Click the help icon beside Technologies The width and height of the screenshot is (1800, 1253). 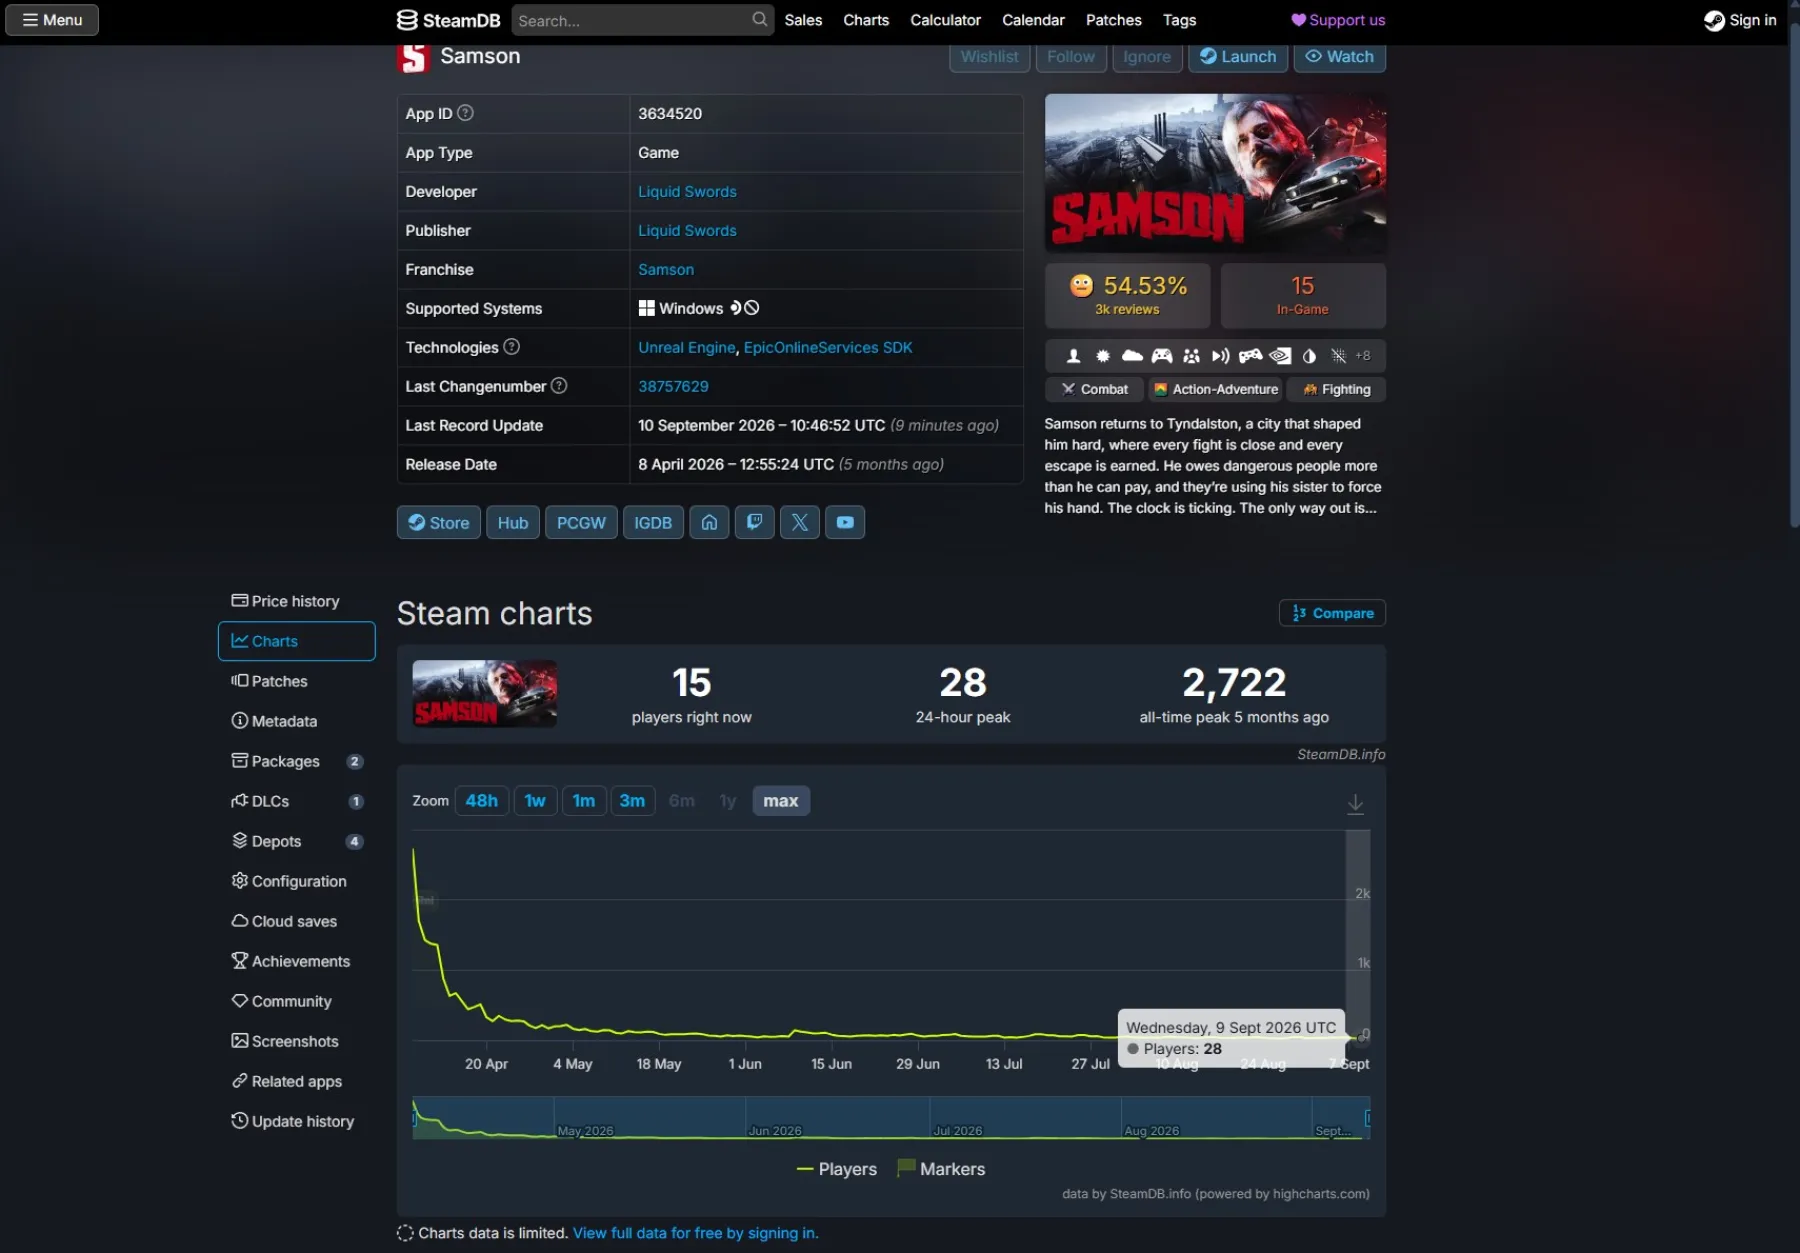tap(511, 347)
